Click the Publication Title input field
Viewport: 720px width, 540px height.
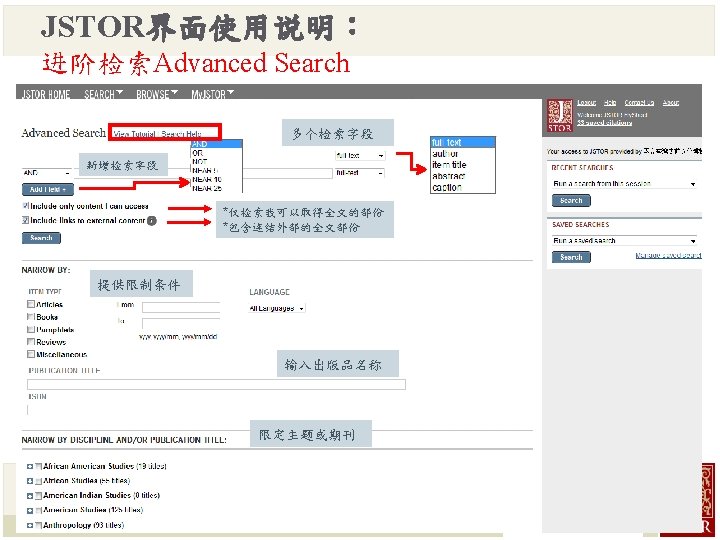coord(216,384)
